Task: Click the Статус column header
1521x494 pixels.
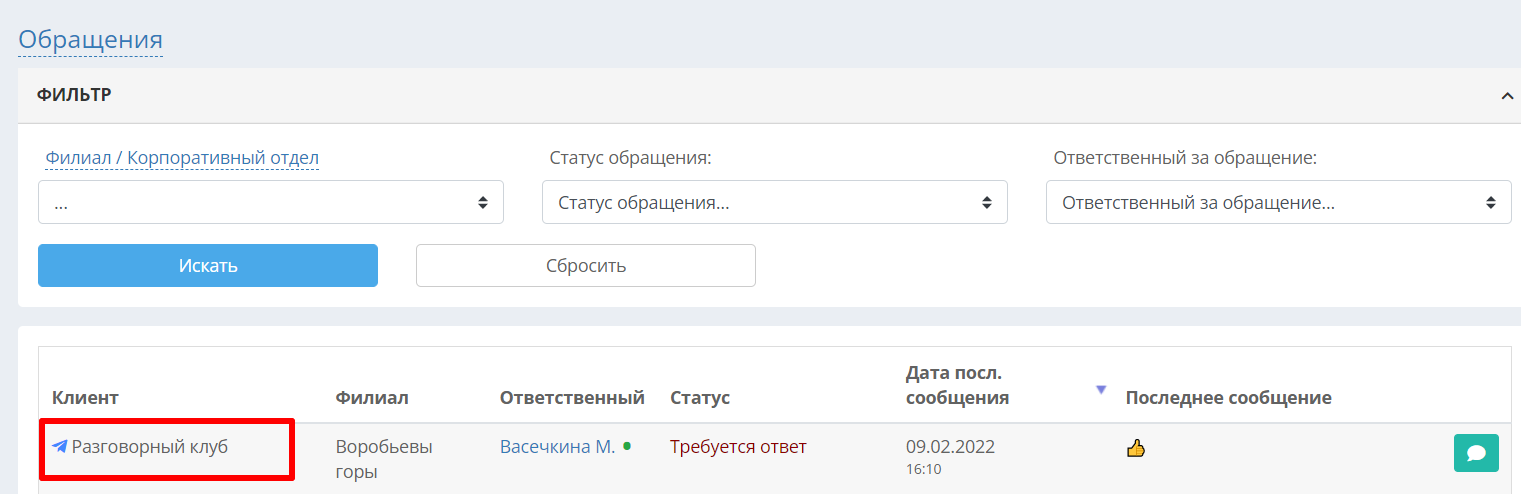Action: [700, 398]
